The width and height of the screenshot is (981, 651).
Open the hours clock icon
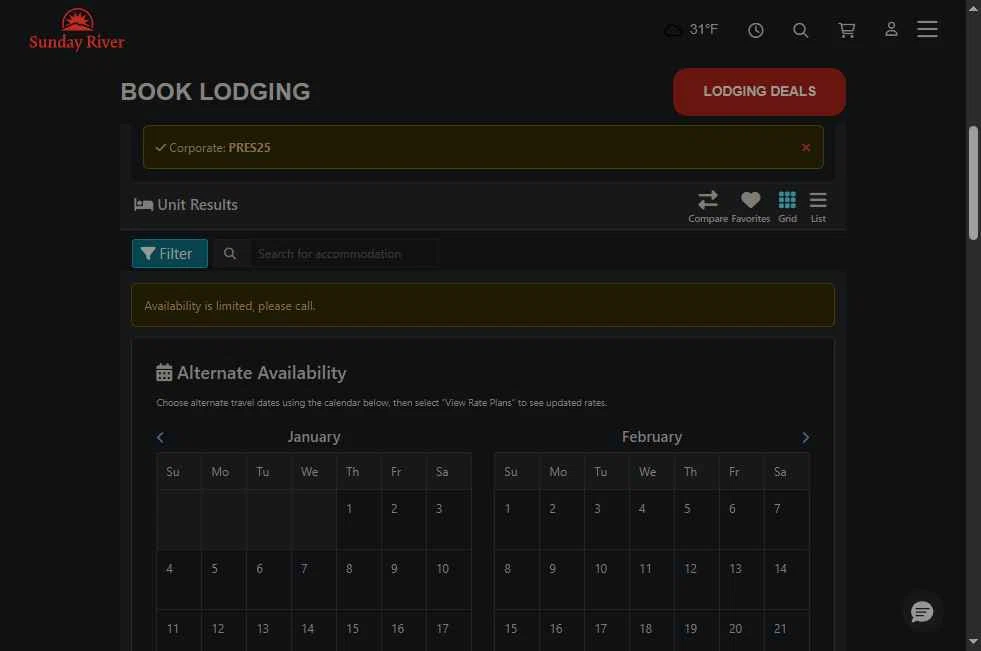click(756, 30)
